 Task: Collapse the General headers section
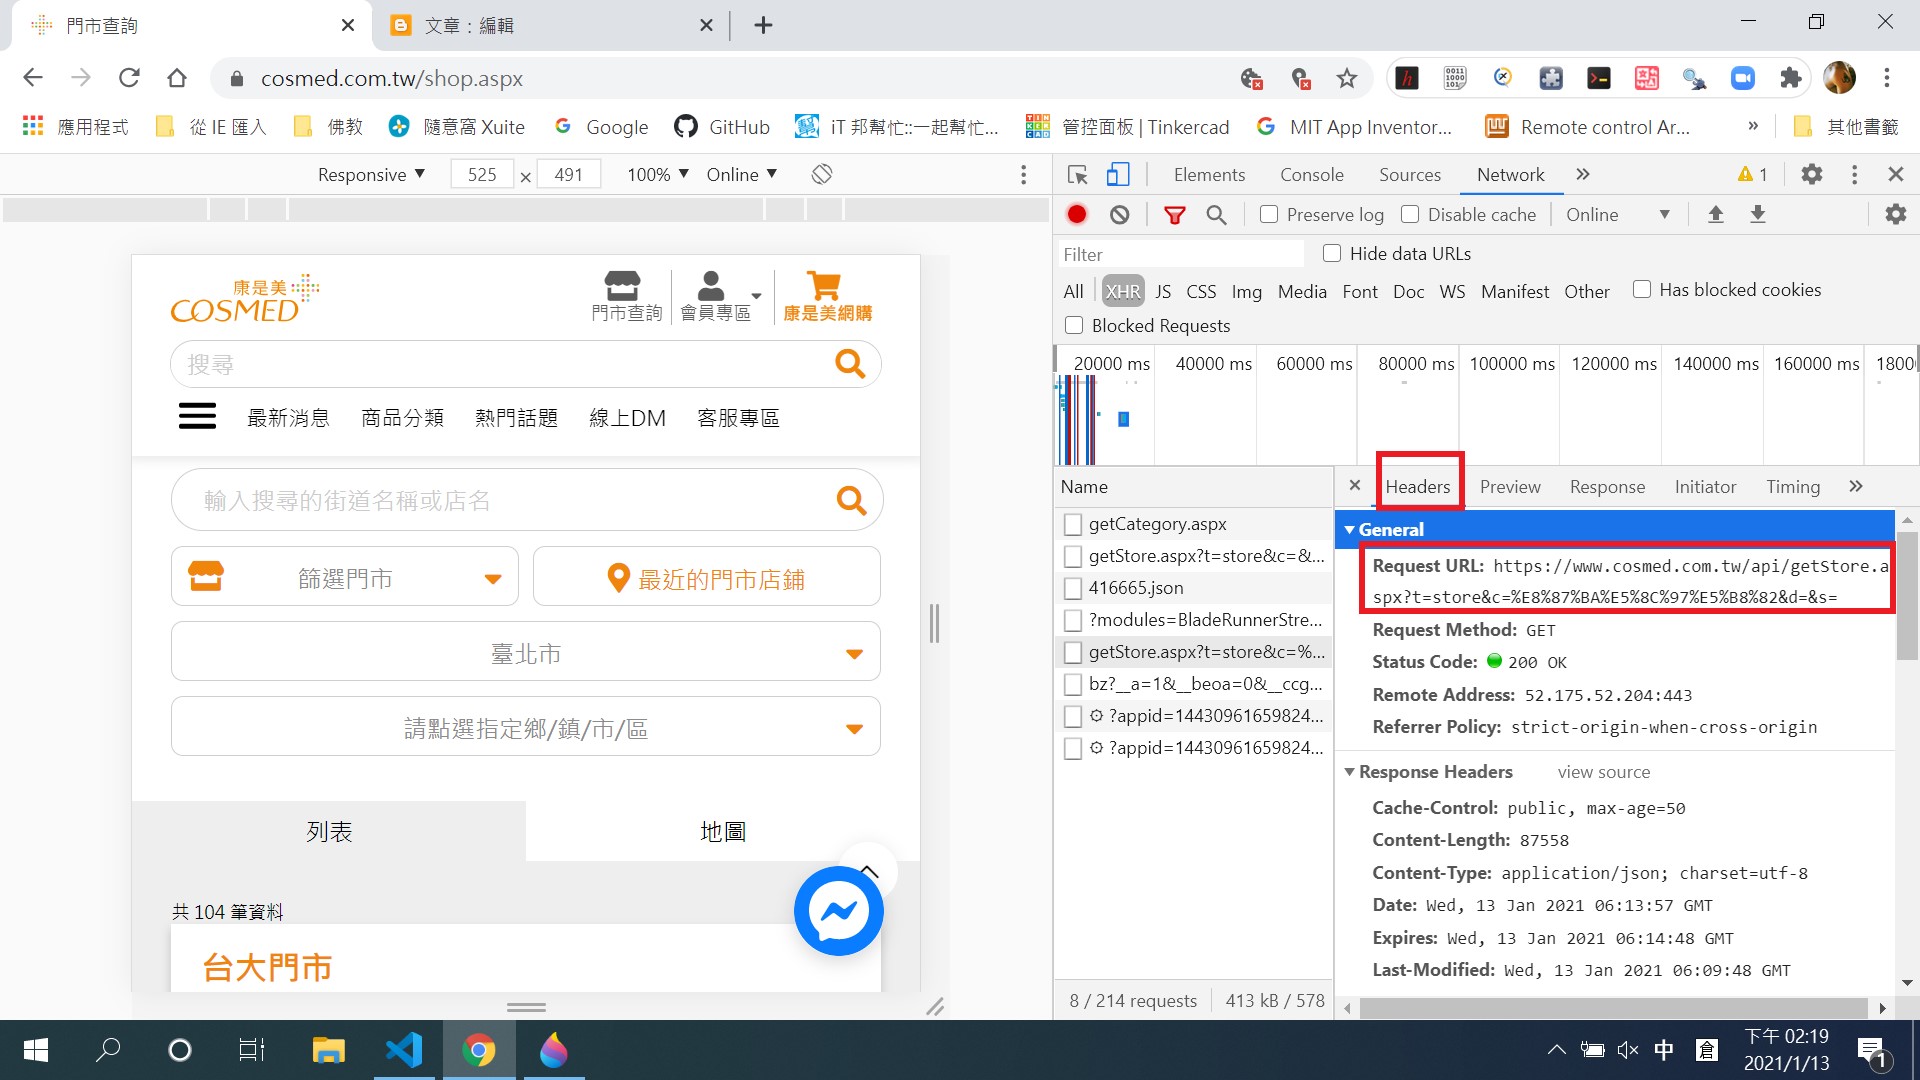pos(1389,529)
